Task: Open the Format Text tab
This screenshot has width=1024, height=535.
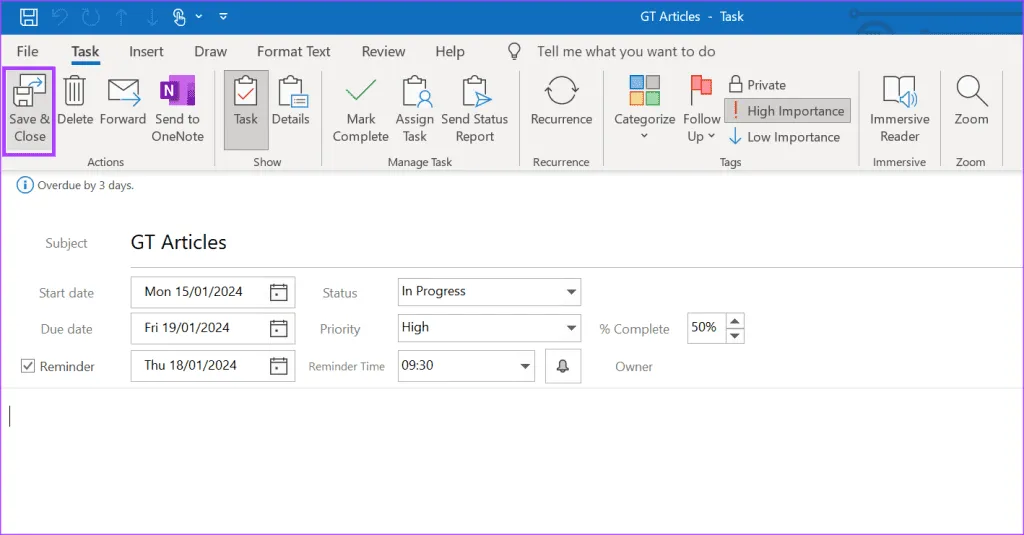Action: (293, 52)
